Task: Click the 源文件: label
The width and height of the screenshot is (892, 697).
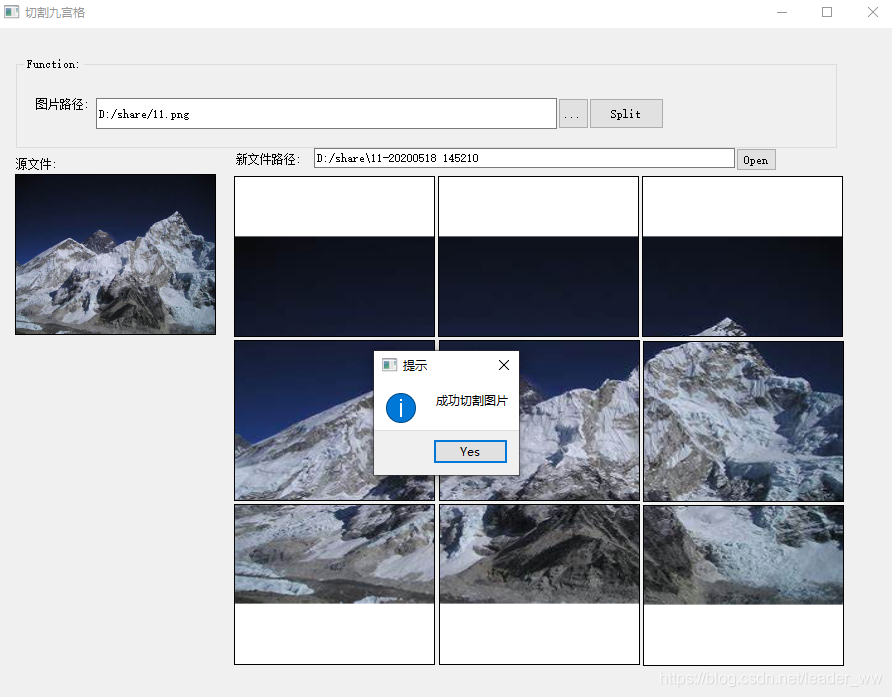Action: 35,164
